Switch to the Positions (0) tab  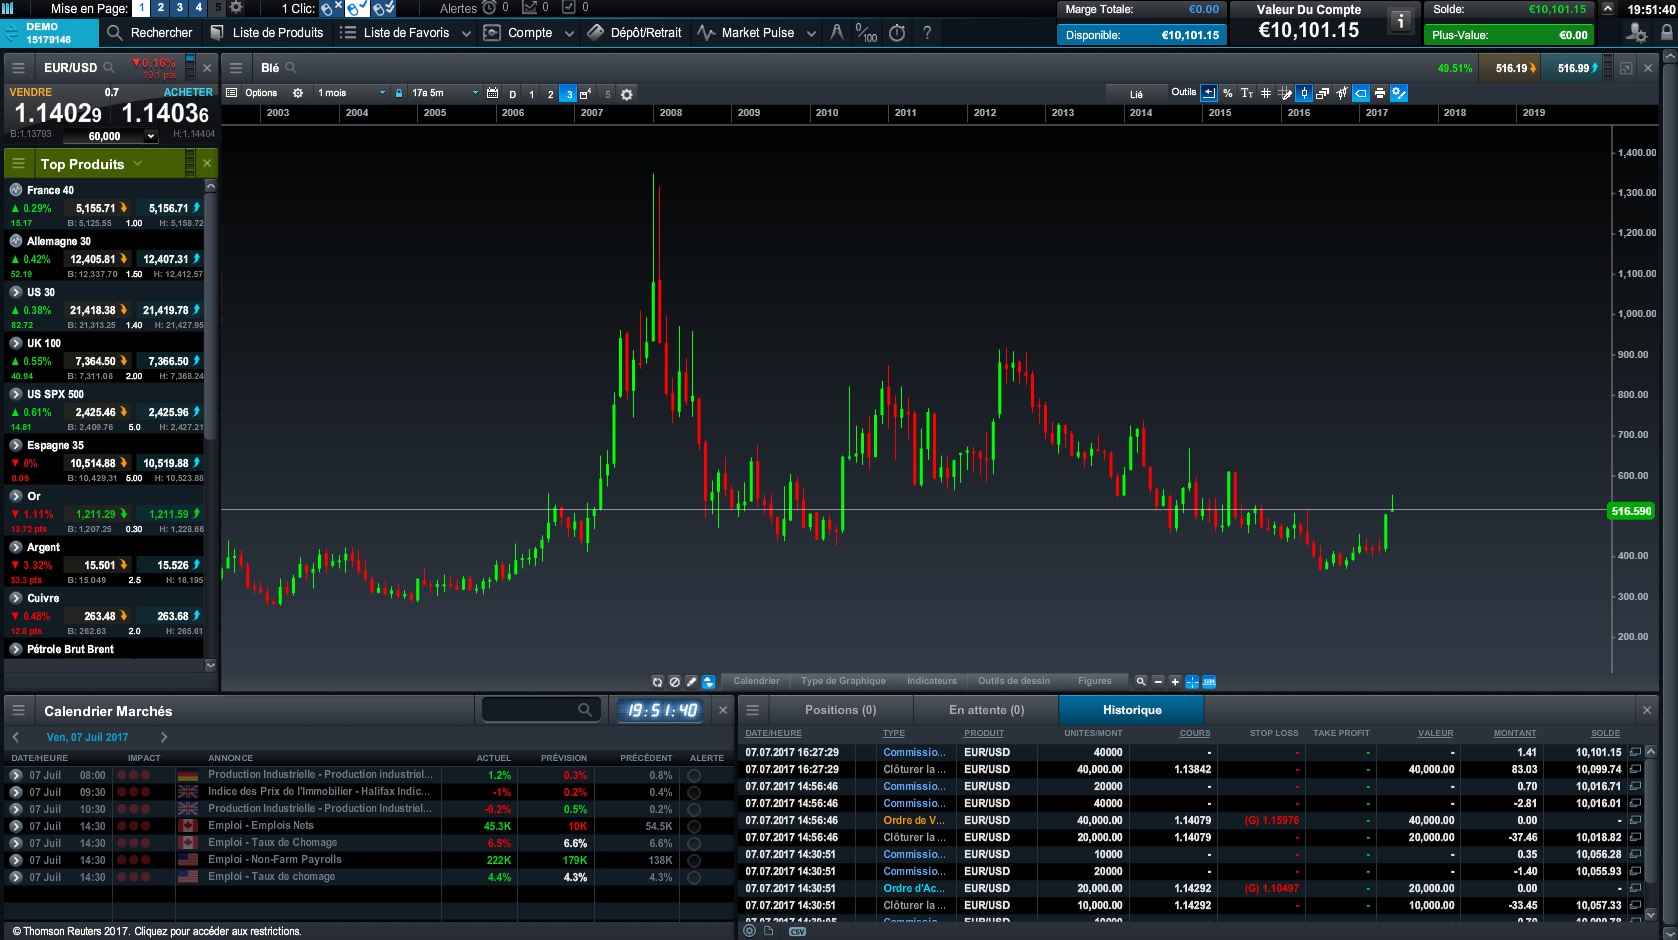click(x=840, y=710)
